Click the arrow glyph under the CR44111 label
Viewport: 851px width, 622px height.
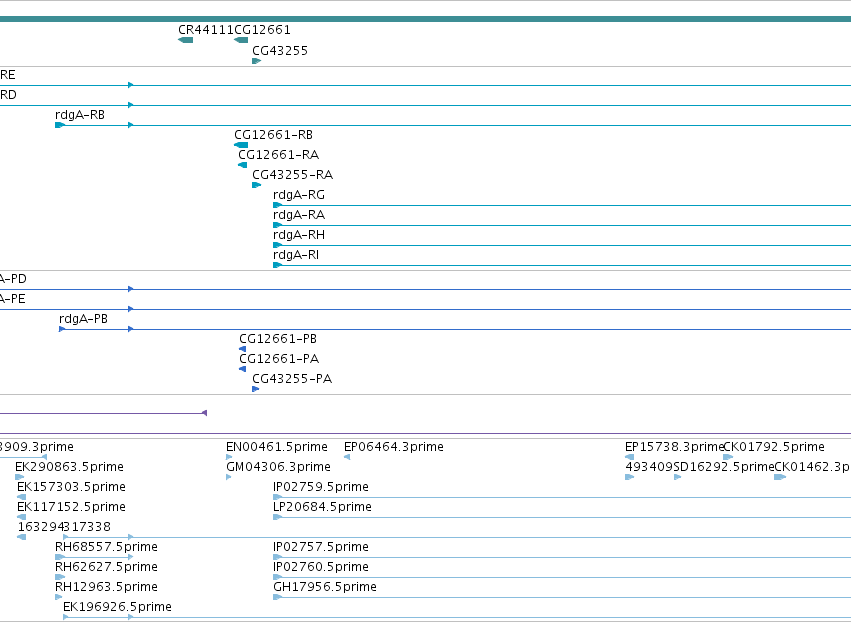[186, 40]
